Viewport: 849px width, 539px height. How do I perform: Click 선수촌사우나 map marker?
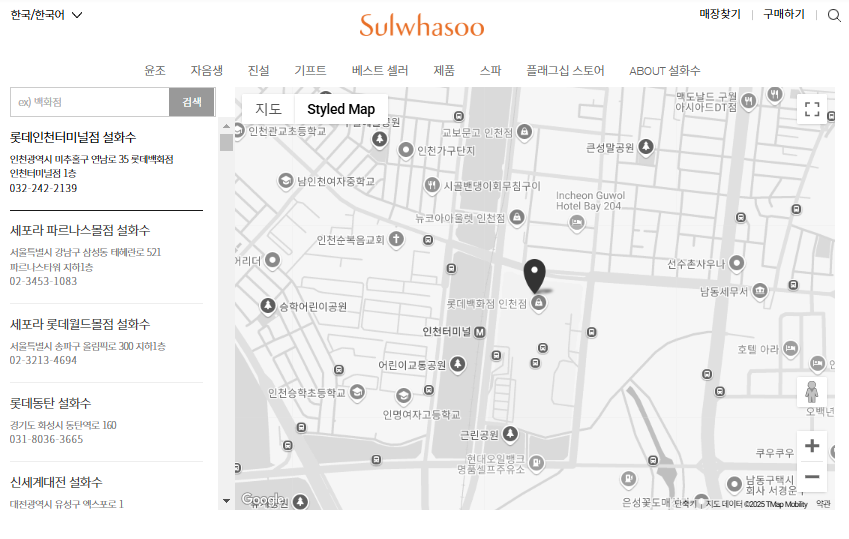(x=736, y=263)
